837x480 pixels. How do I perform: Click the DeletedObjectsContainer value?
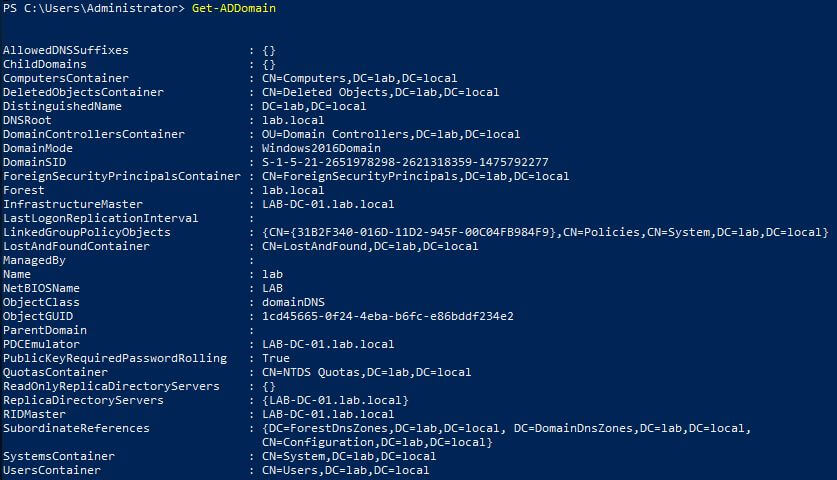(381, 92)
